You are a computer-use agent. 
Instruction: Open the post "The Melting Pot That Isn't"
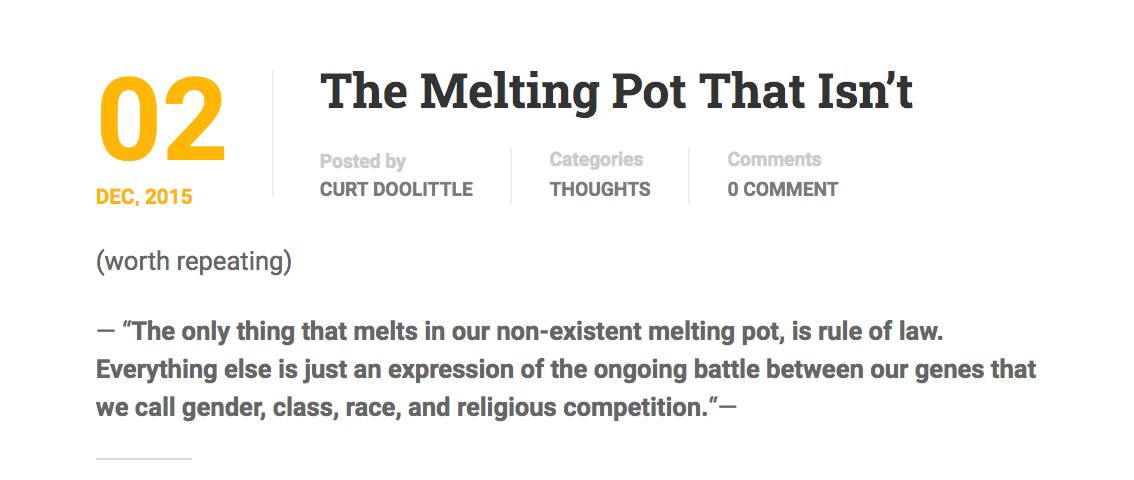(x=616, y=92)
